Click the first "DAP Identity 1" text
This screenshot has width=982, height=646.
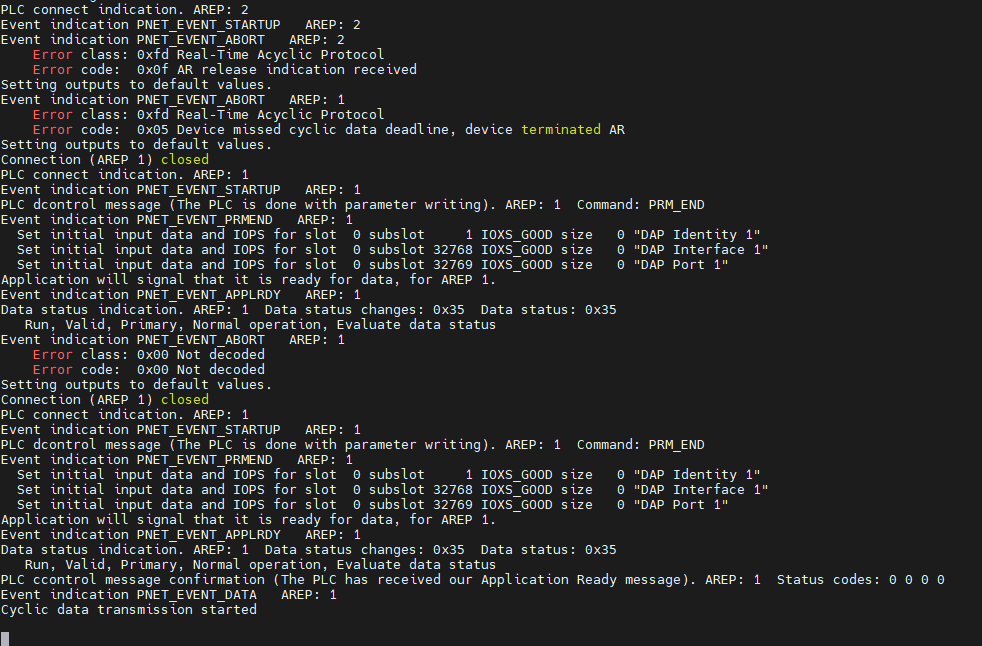pyautogui.click(x=697, y=234)
